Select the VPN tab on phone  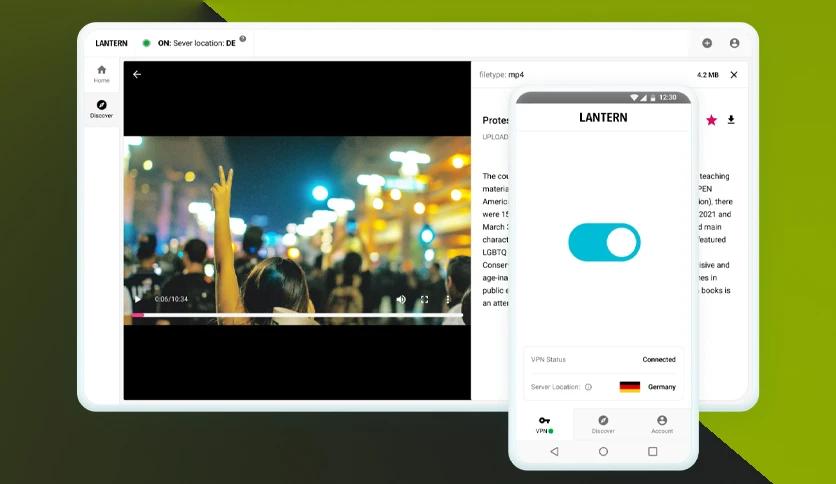pyautogui.click(x=544, y=425)
